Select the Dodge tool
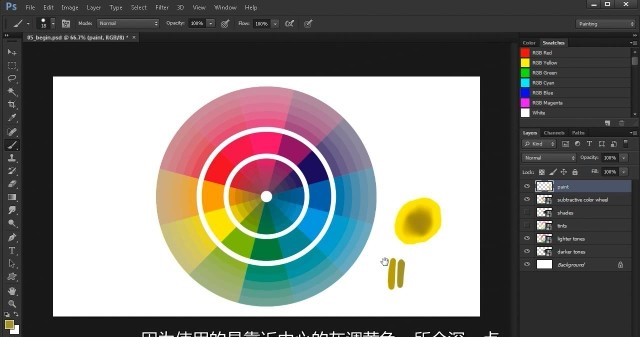This screenshot has height=360, width=640. click(12, 223)
